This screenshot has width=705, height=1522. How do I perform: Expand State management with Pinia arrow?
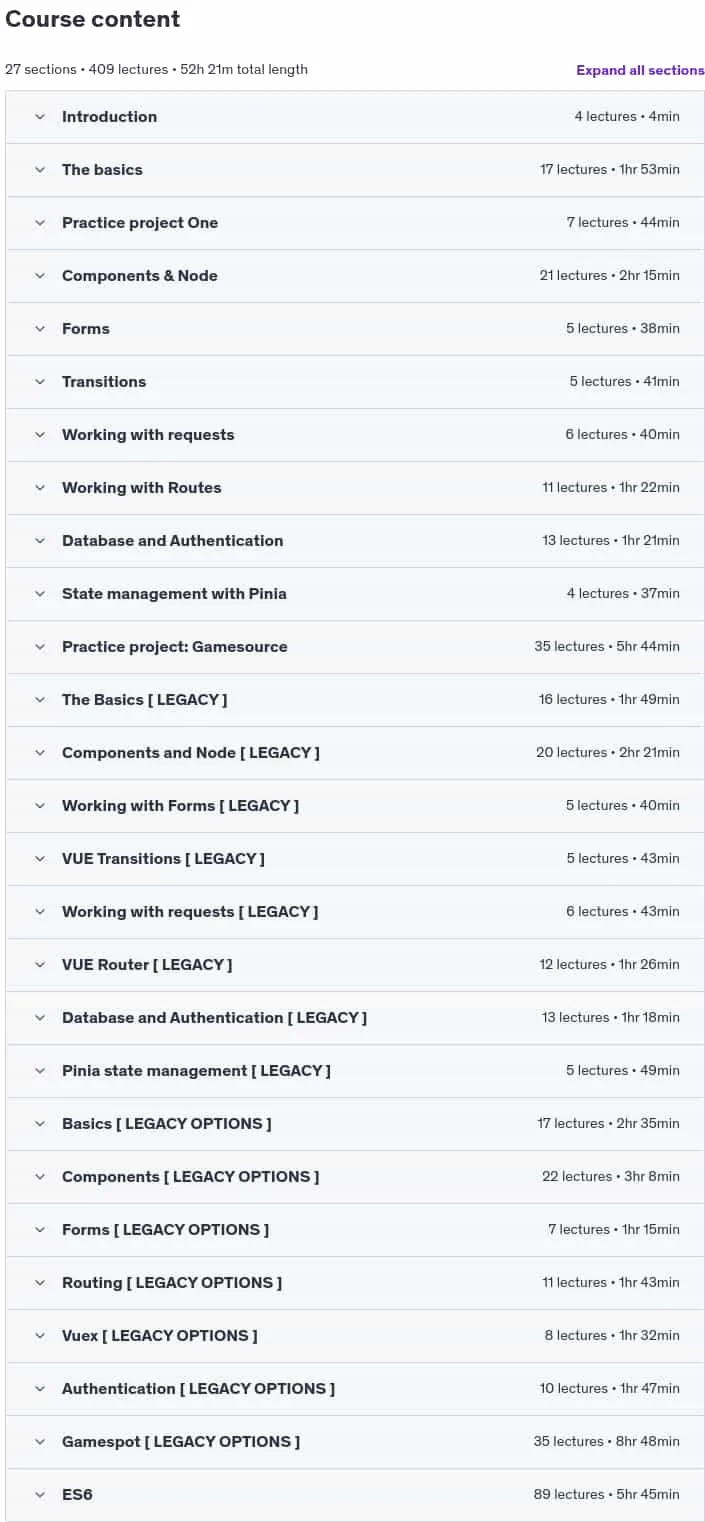pos(40,594)
